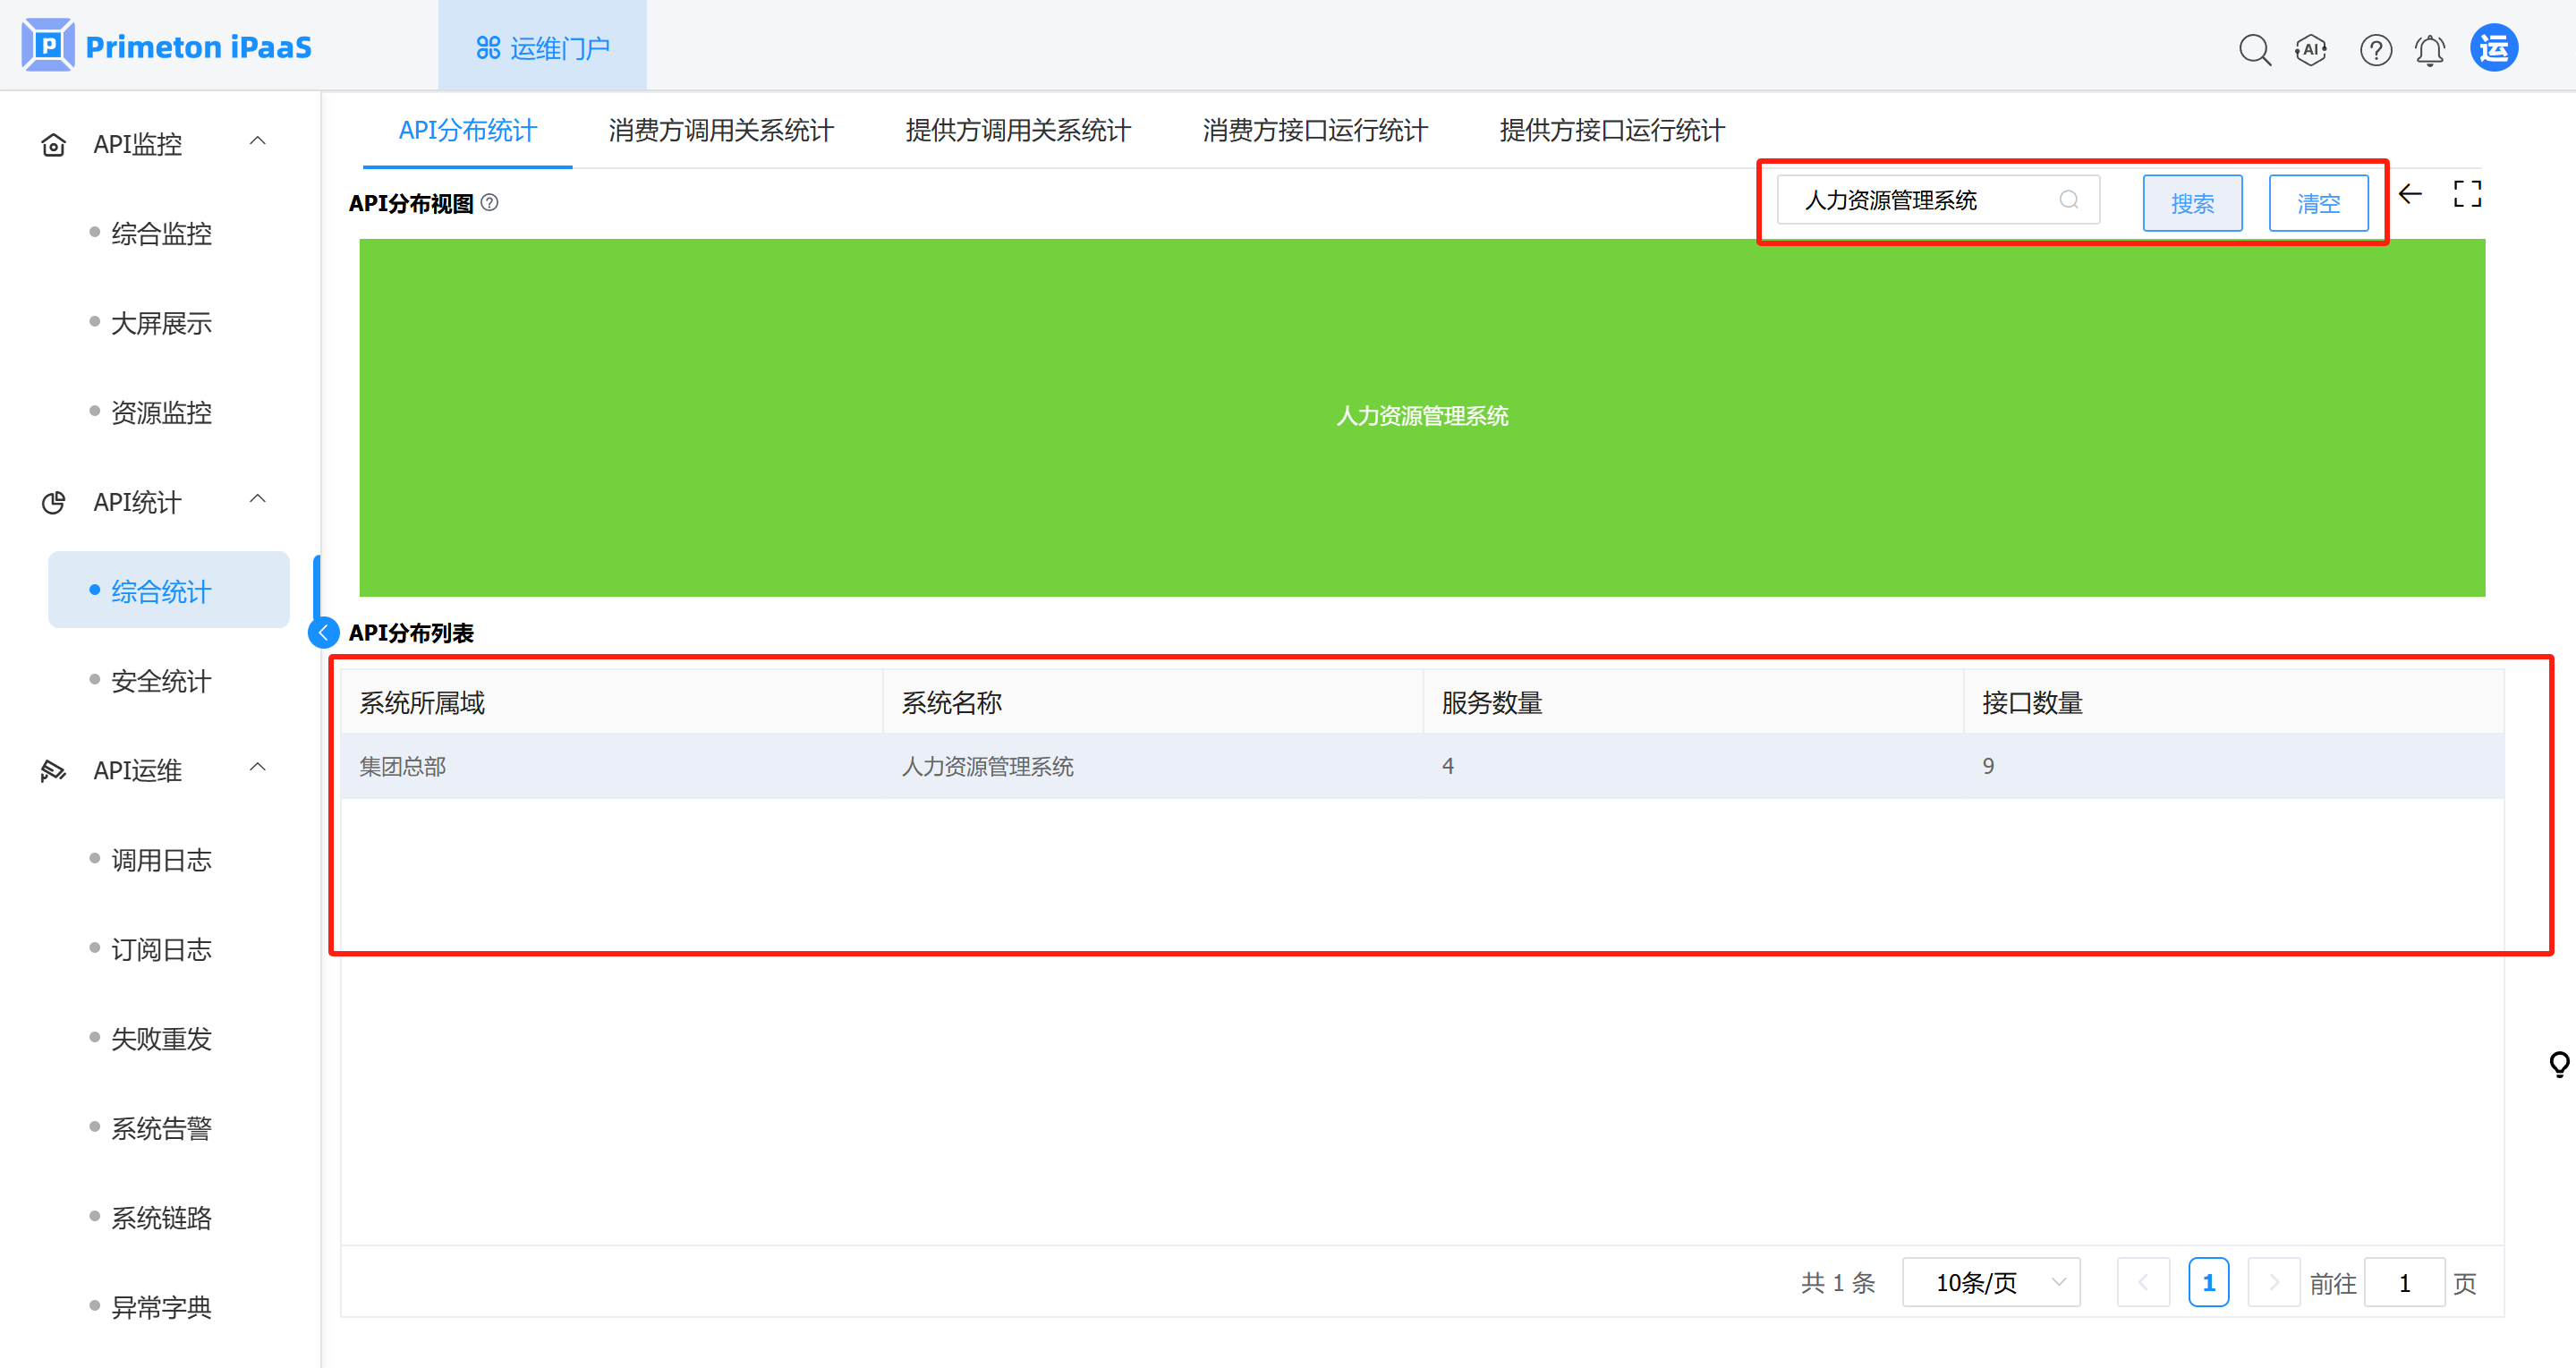Image resolution: width=2576 pixels, height=1368 pixels.
Task: Click the global search magnifier icon
Action: (x=2254, y=49)
